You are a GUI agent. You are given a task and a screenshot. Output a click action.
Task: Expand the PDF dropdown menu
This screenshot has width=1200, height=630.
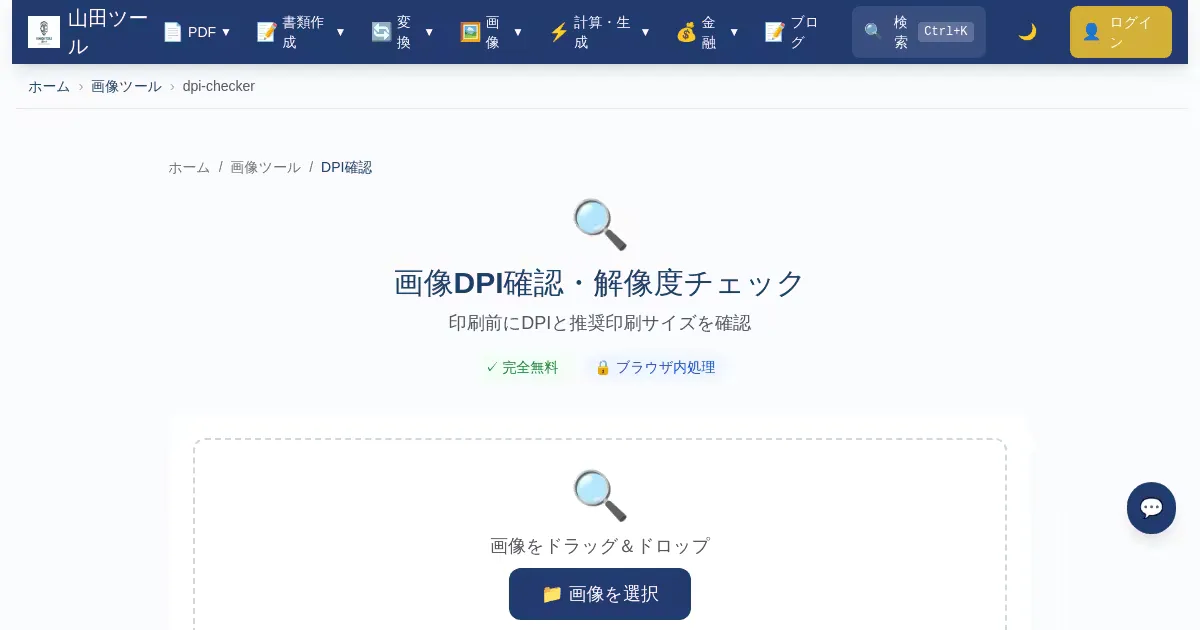[x=197, y=32]
